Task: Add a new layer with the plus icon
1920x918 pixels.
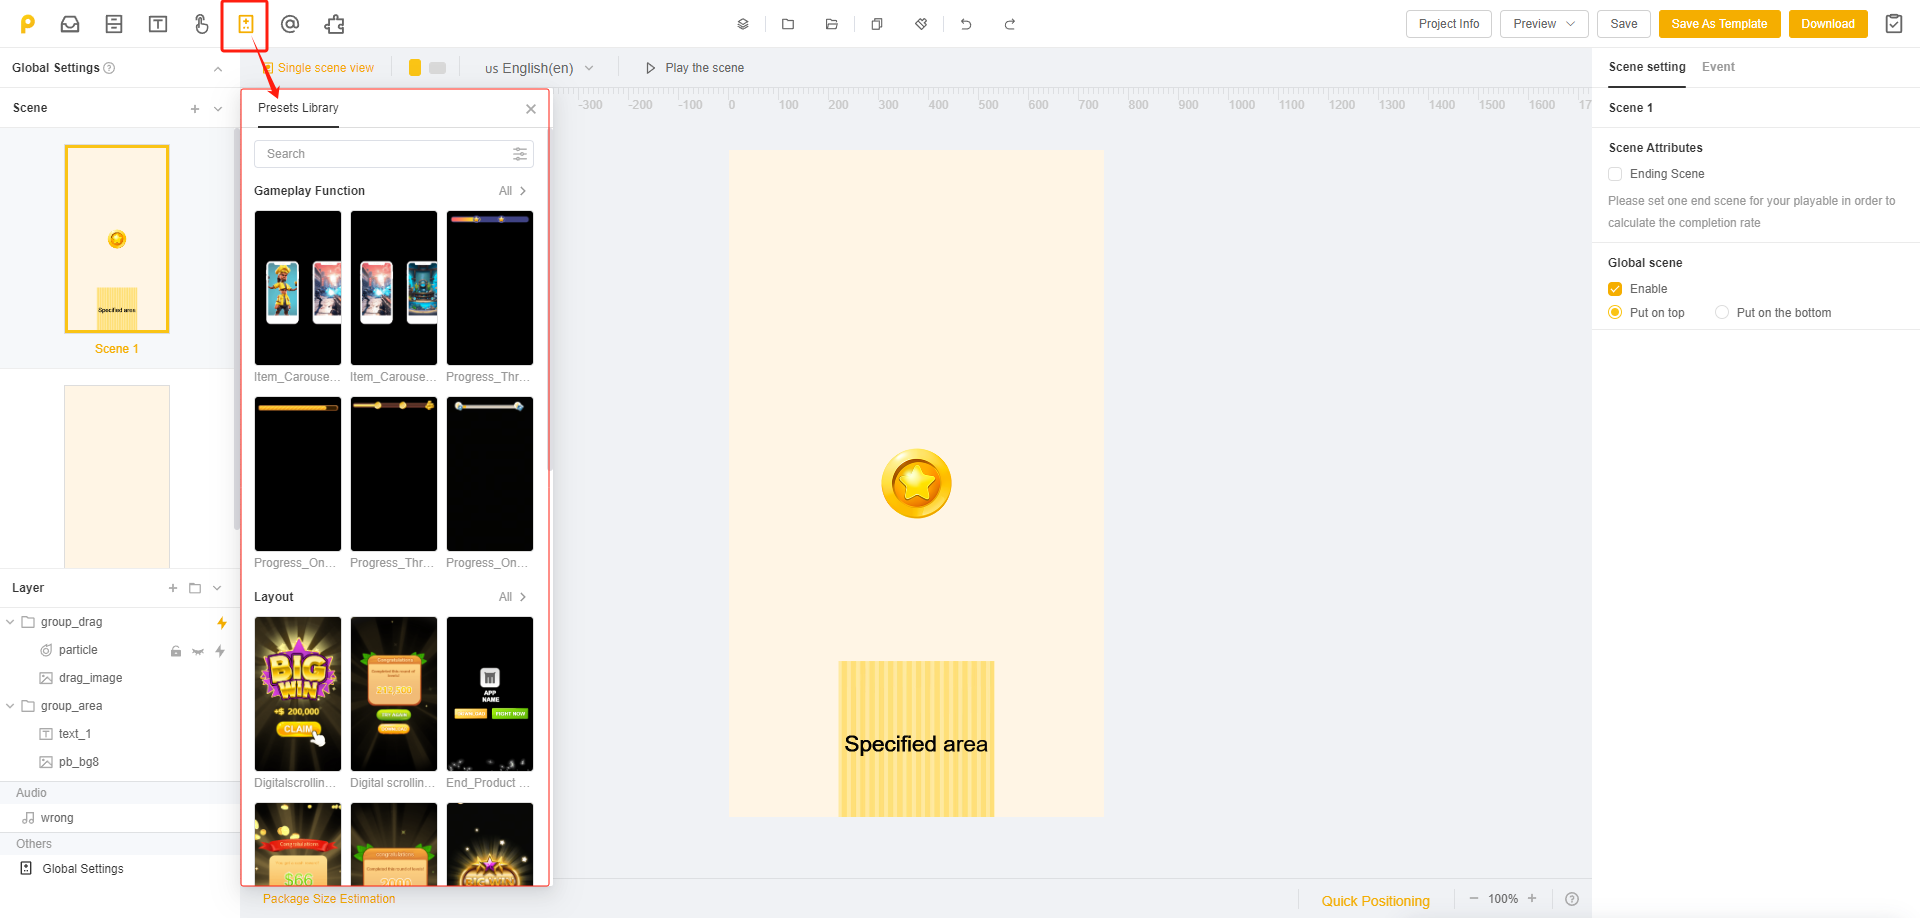Action: pyautogui.click(x=173, y=588)
